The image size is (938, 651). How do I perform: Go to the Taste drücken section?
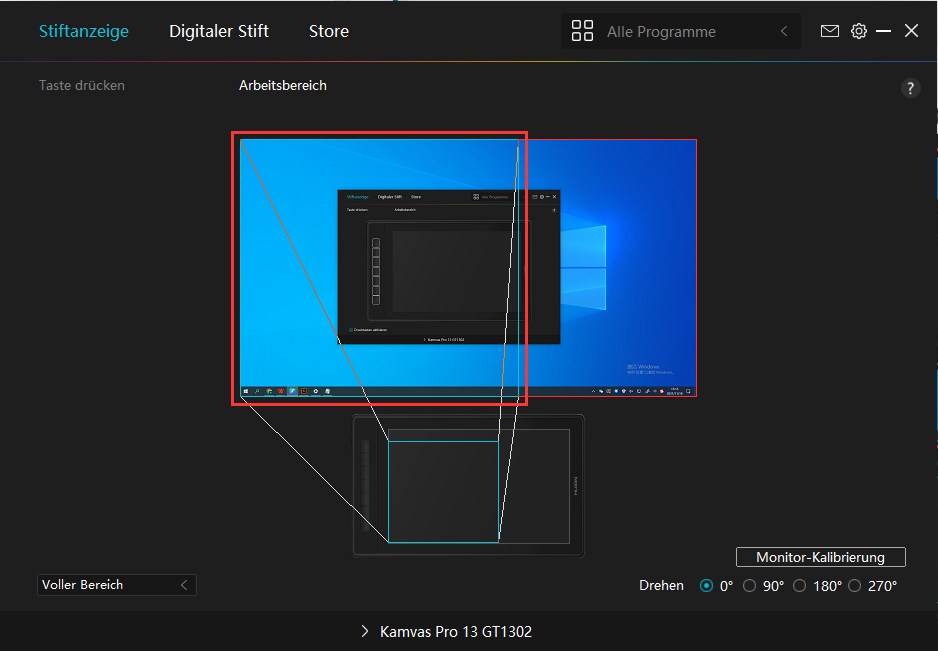tap(82, 85)
